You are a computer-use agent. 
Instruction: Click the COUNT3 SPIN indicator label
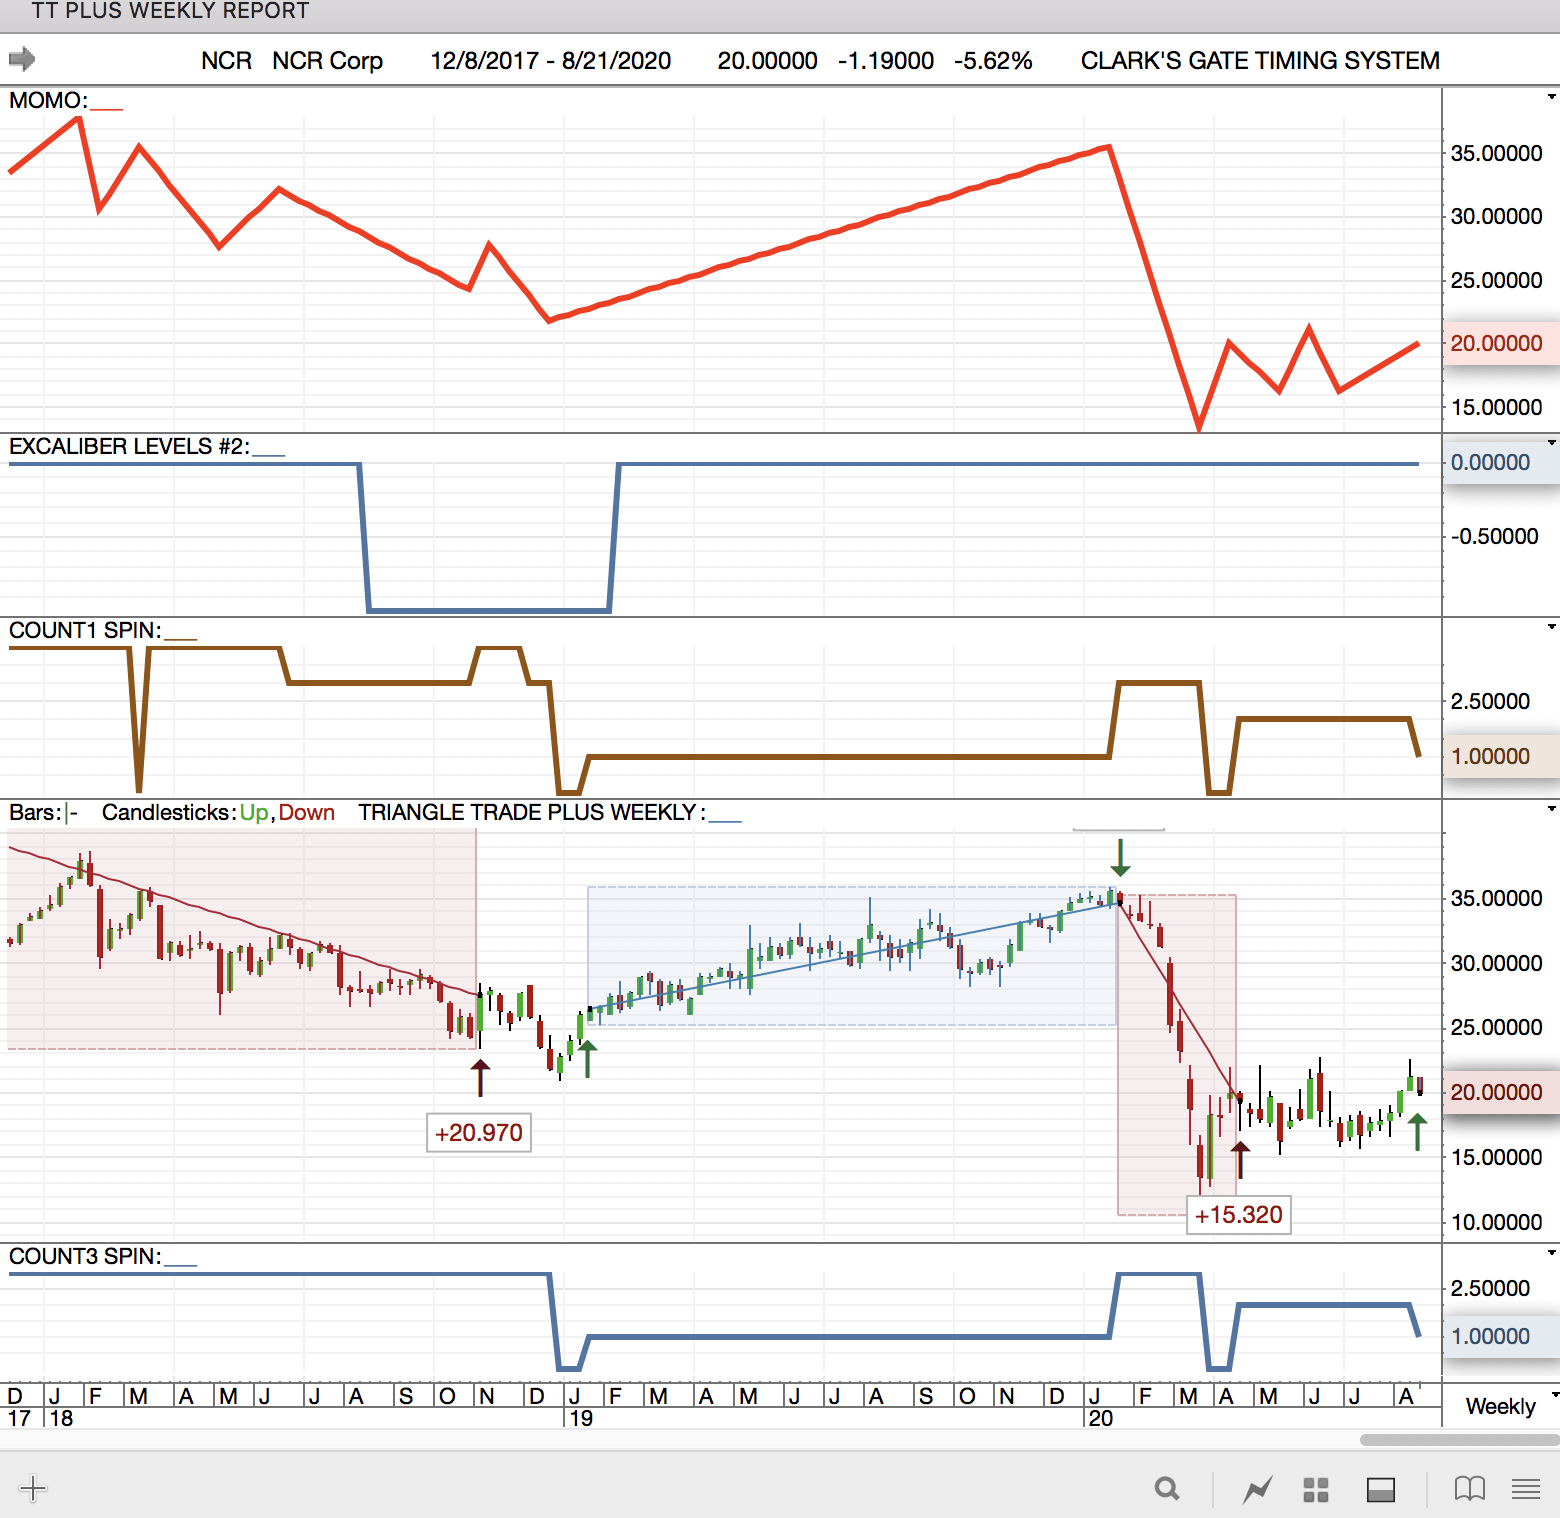[x=85, y=1256]
